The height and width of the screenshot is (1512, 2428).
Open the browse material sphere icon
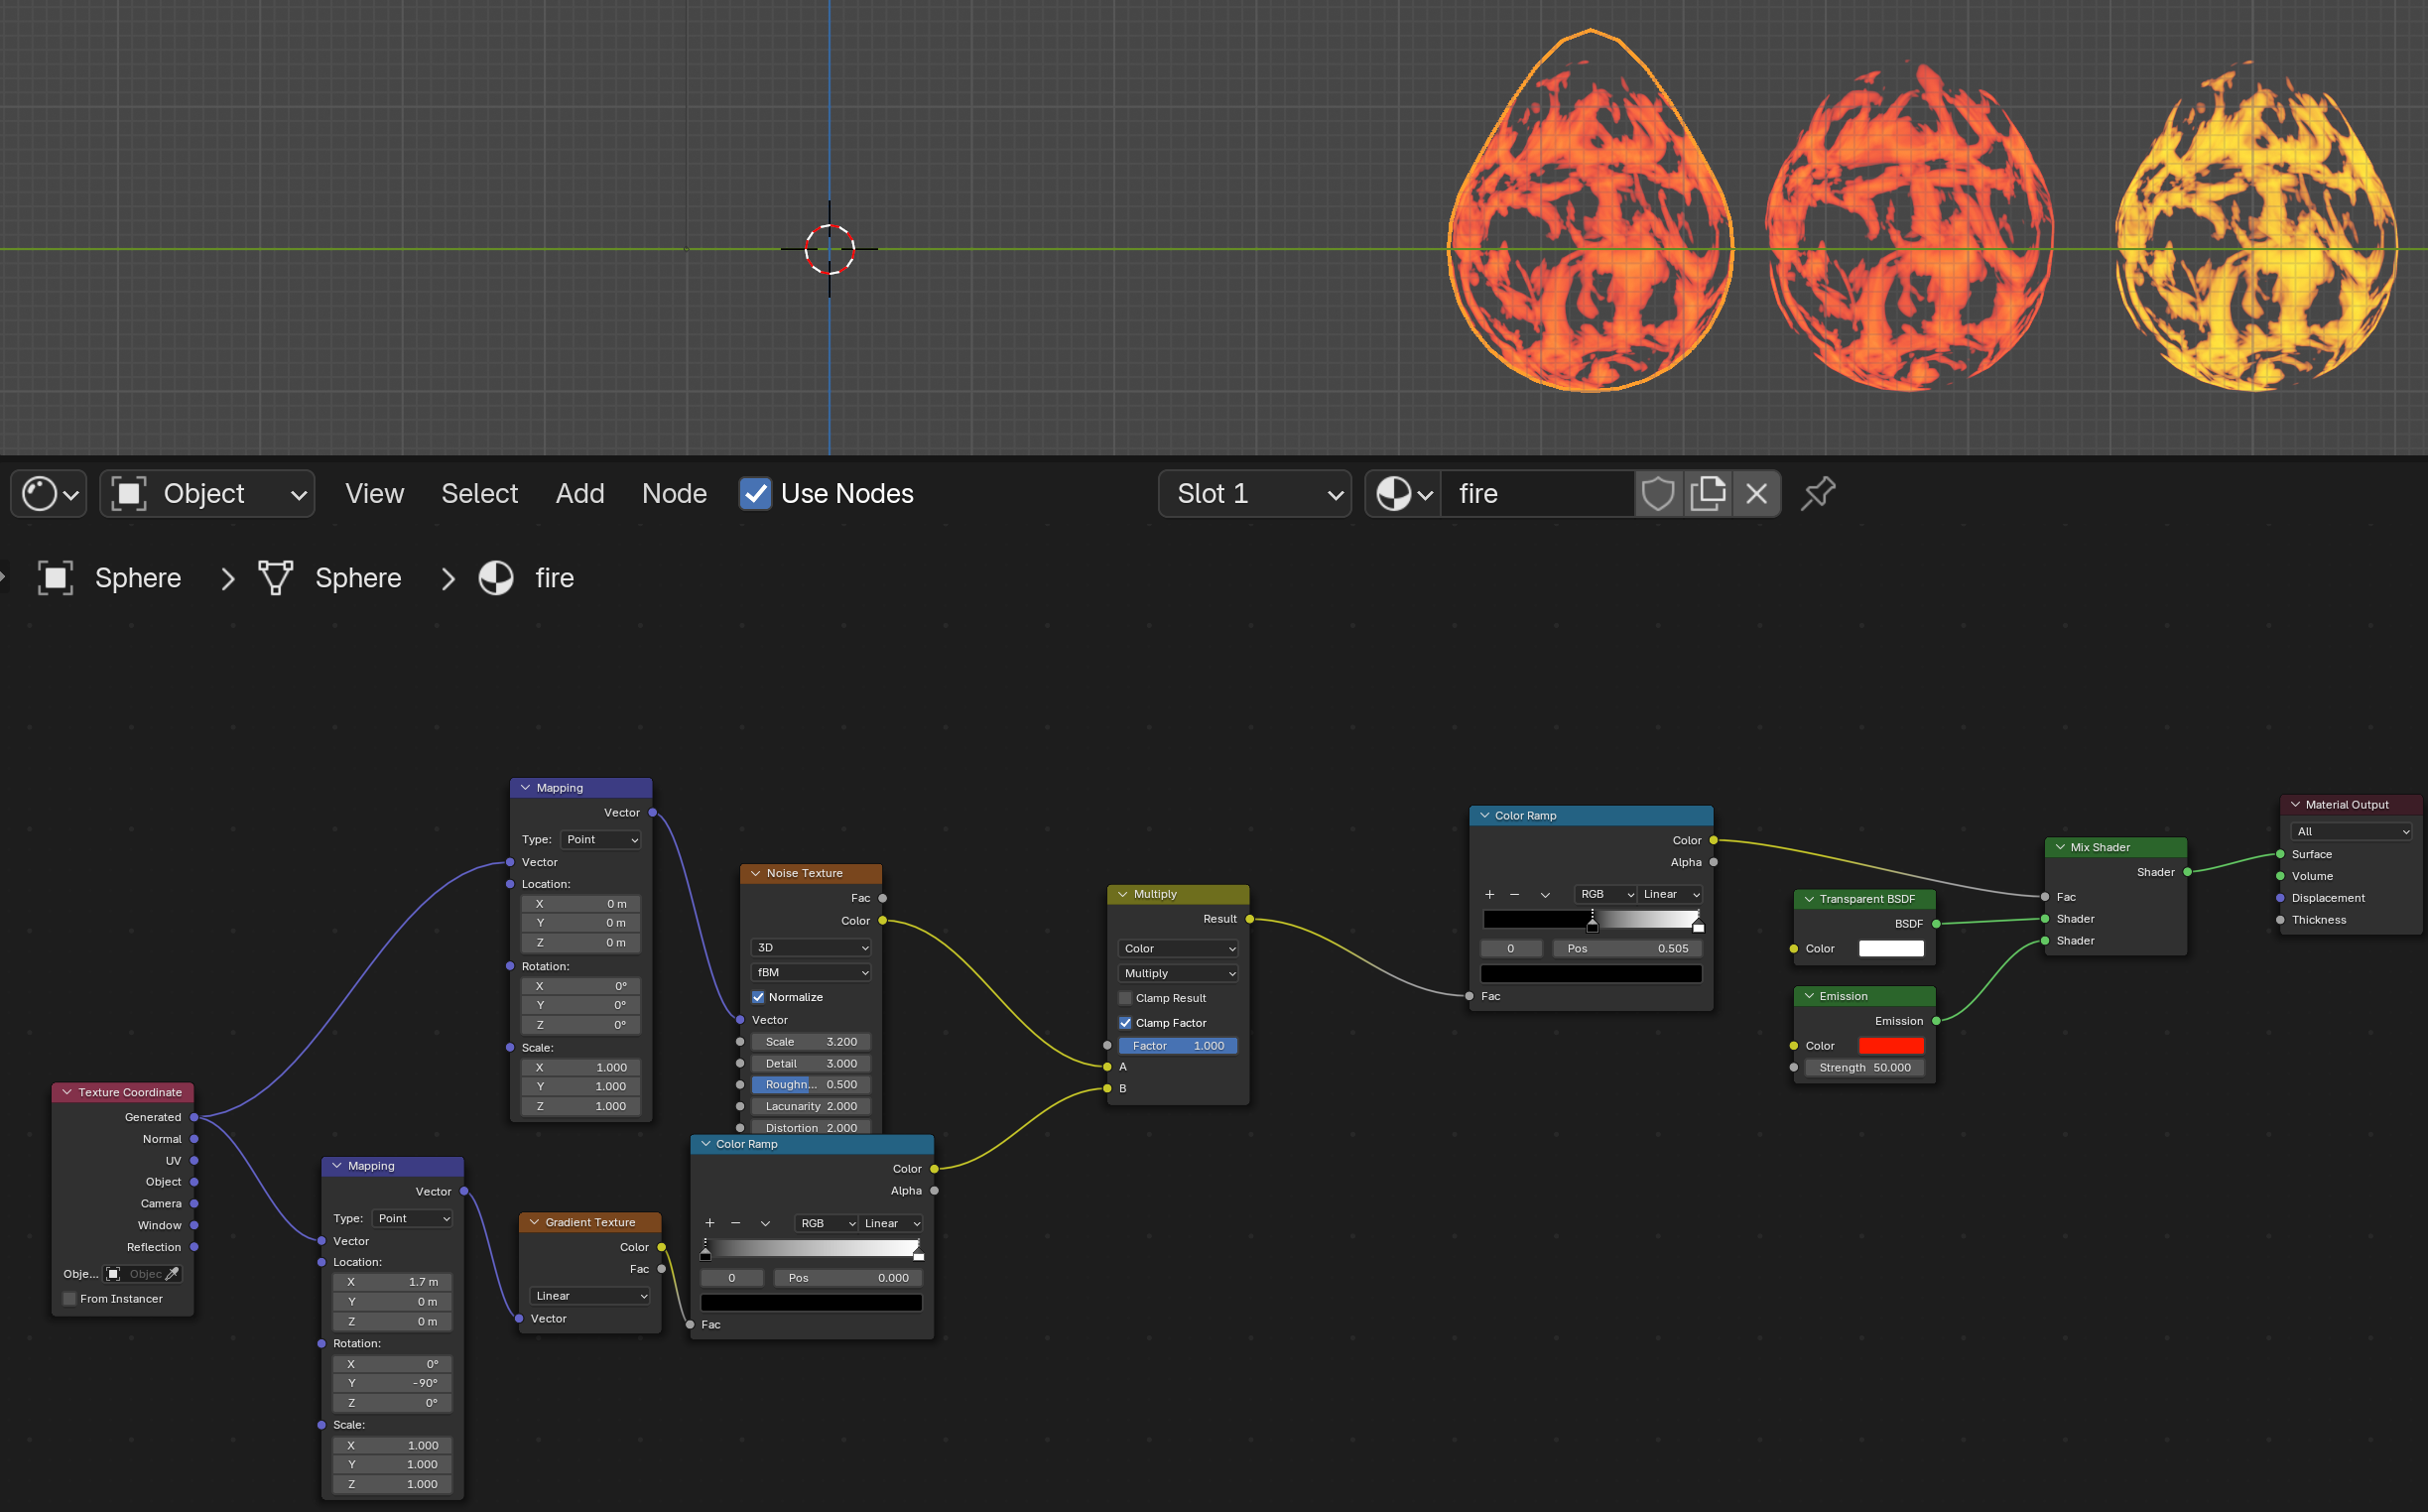(x=1404, y=493)
